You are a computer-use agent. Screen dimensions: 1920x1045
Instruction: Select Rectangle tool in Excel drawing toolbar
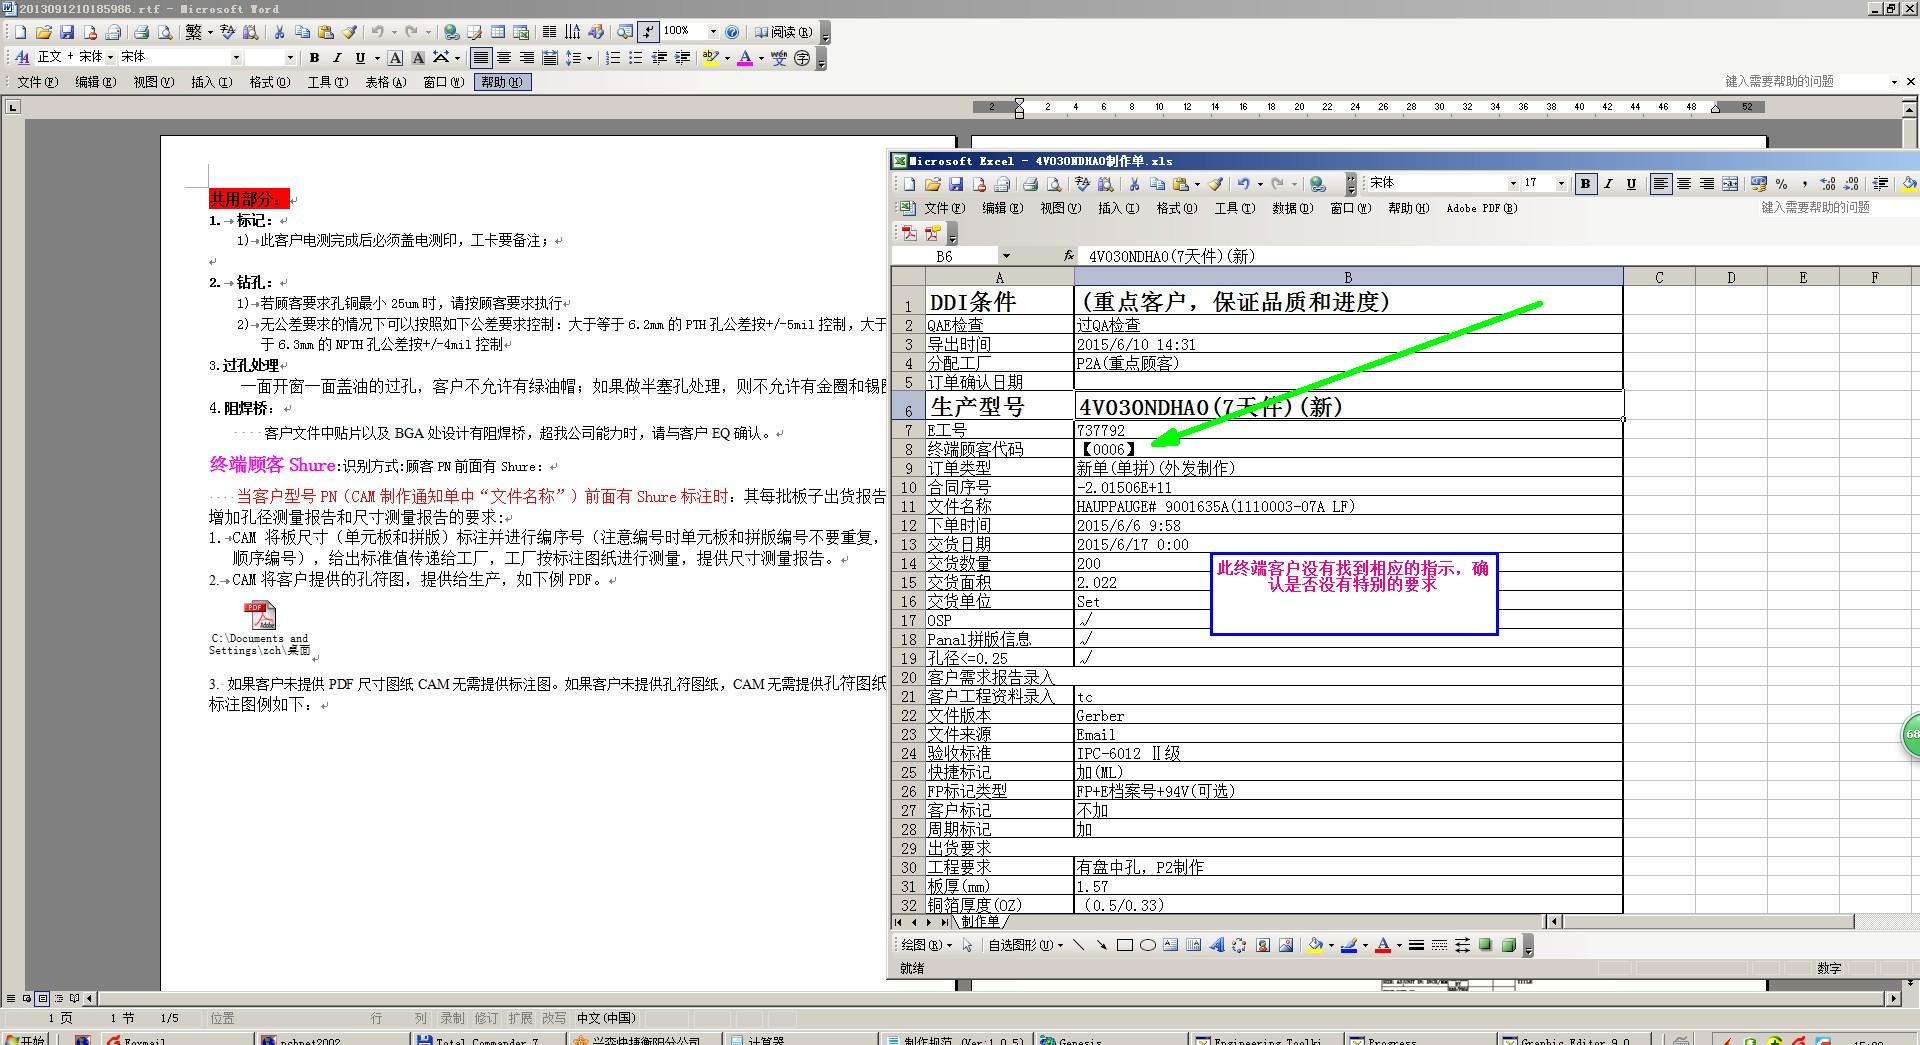pyautogui.click(x=1125, y=945)
